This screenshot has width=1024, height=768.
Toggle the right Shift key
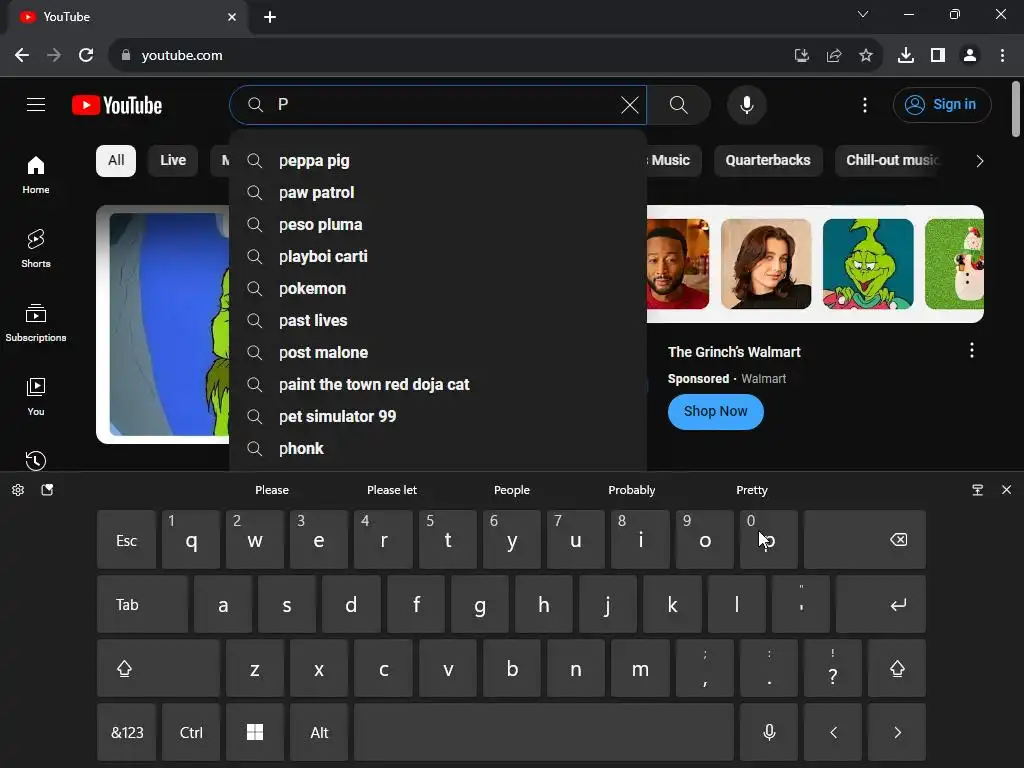(897, 668)
